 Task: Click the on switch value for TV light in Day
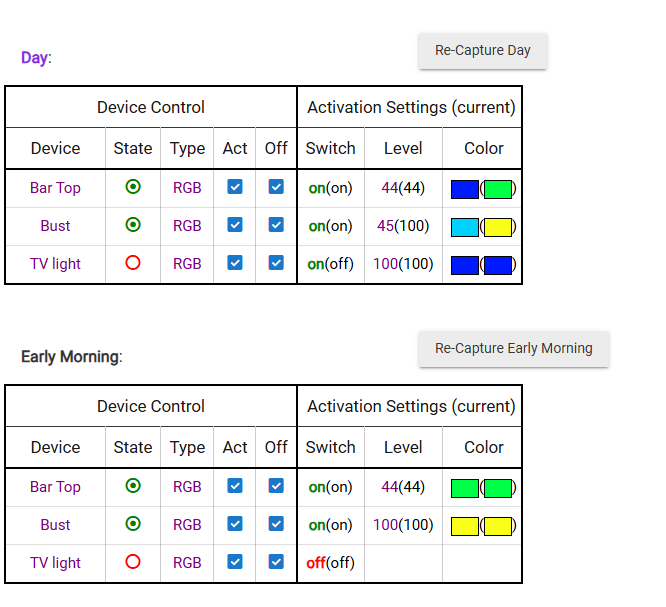click(316, 264)
